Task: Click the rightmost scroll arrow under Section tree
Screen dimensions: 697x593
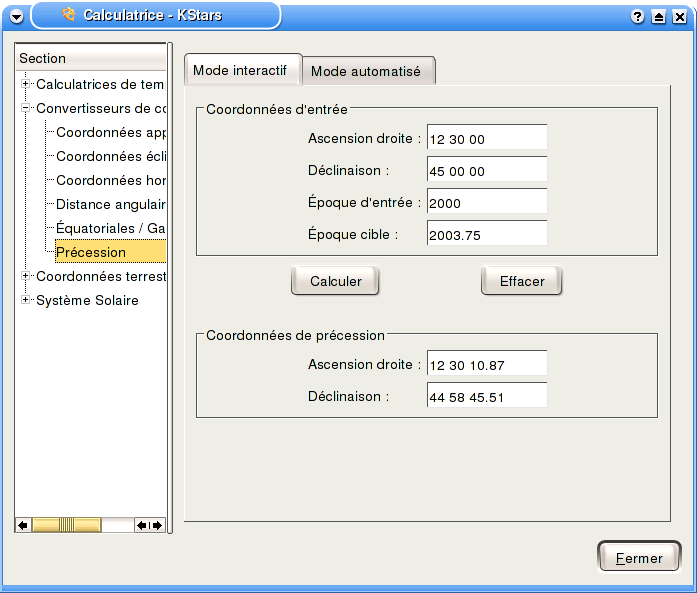Action: tap(155, 525)
